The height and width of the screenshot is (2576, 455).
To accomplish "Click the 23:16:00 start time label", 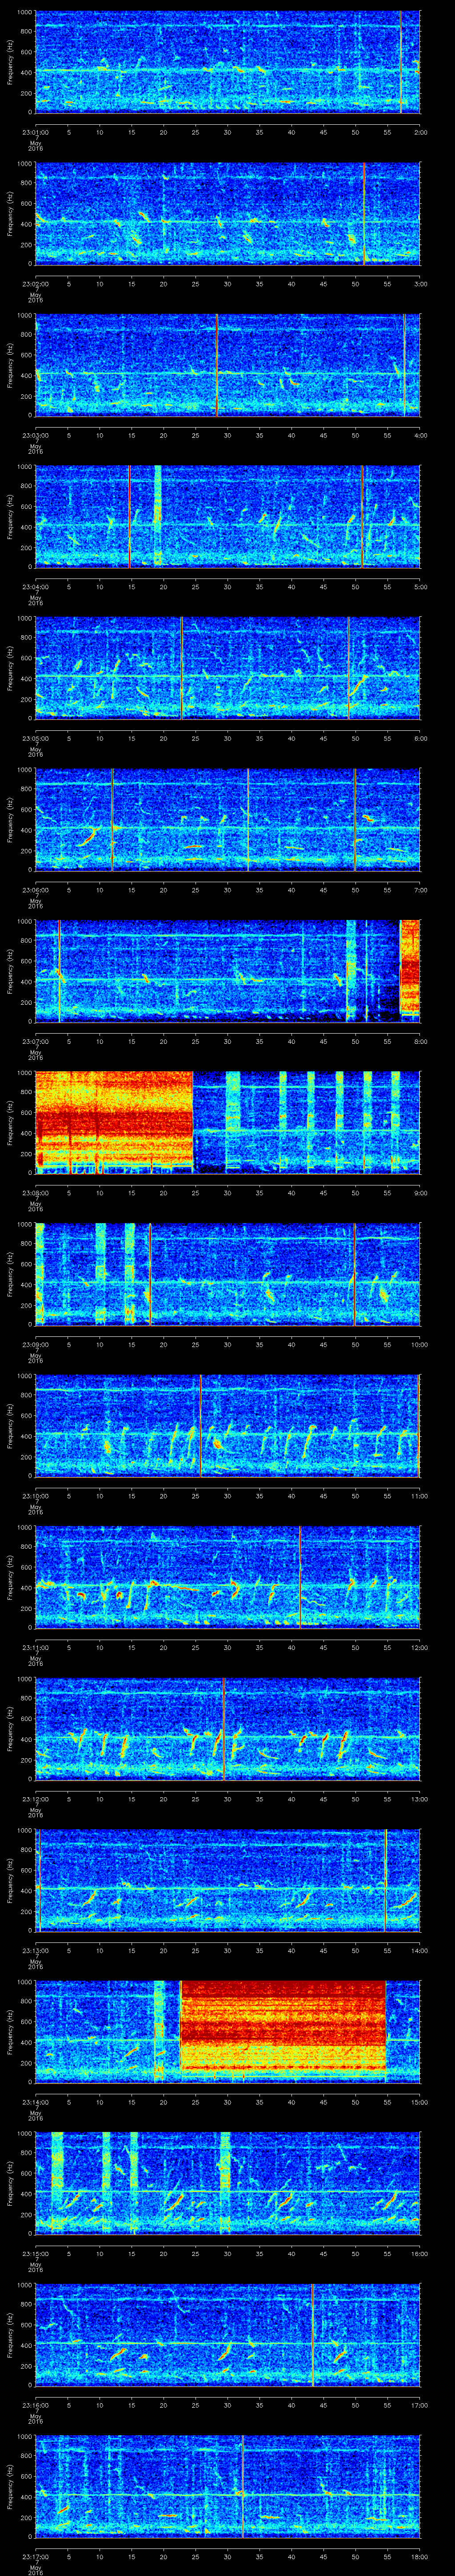I will pos(36,2404).
